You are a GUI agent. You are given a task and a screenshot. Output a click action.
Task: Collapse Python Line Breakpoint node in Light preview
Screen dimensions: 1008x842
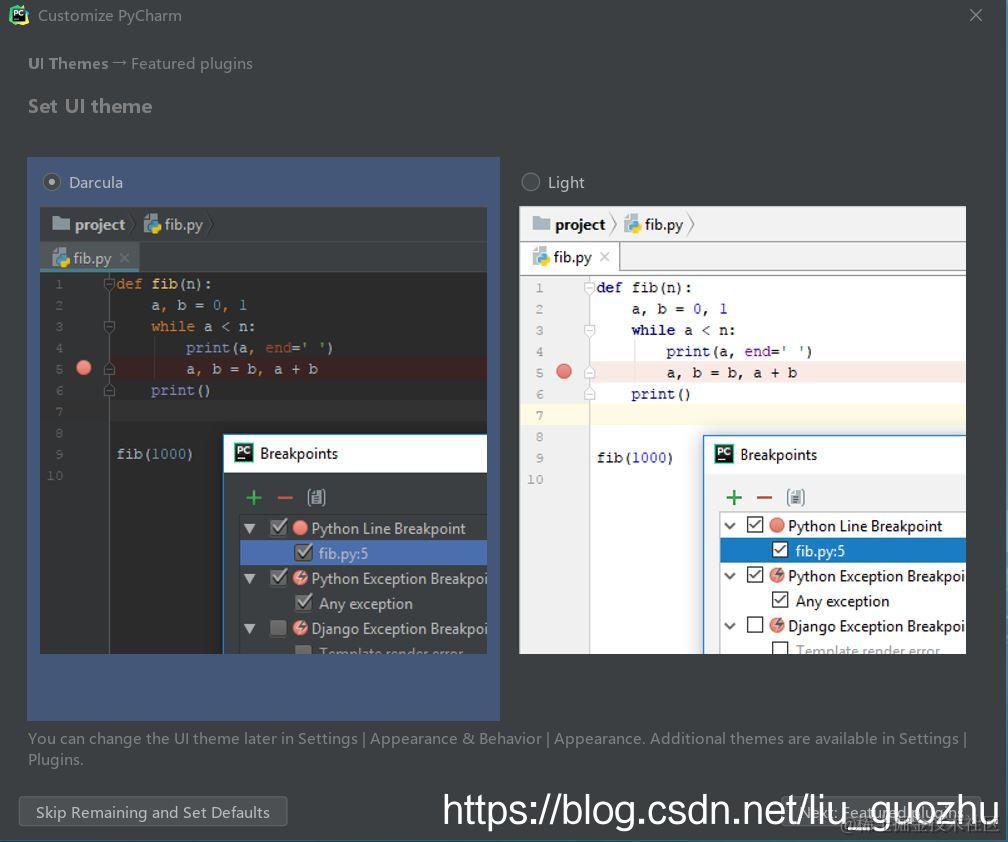click(x=730, y=526)
